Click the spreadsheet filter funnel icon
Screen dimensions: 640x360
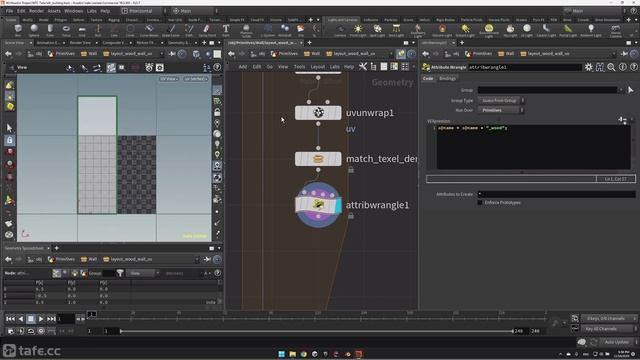tap(120, 273)
